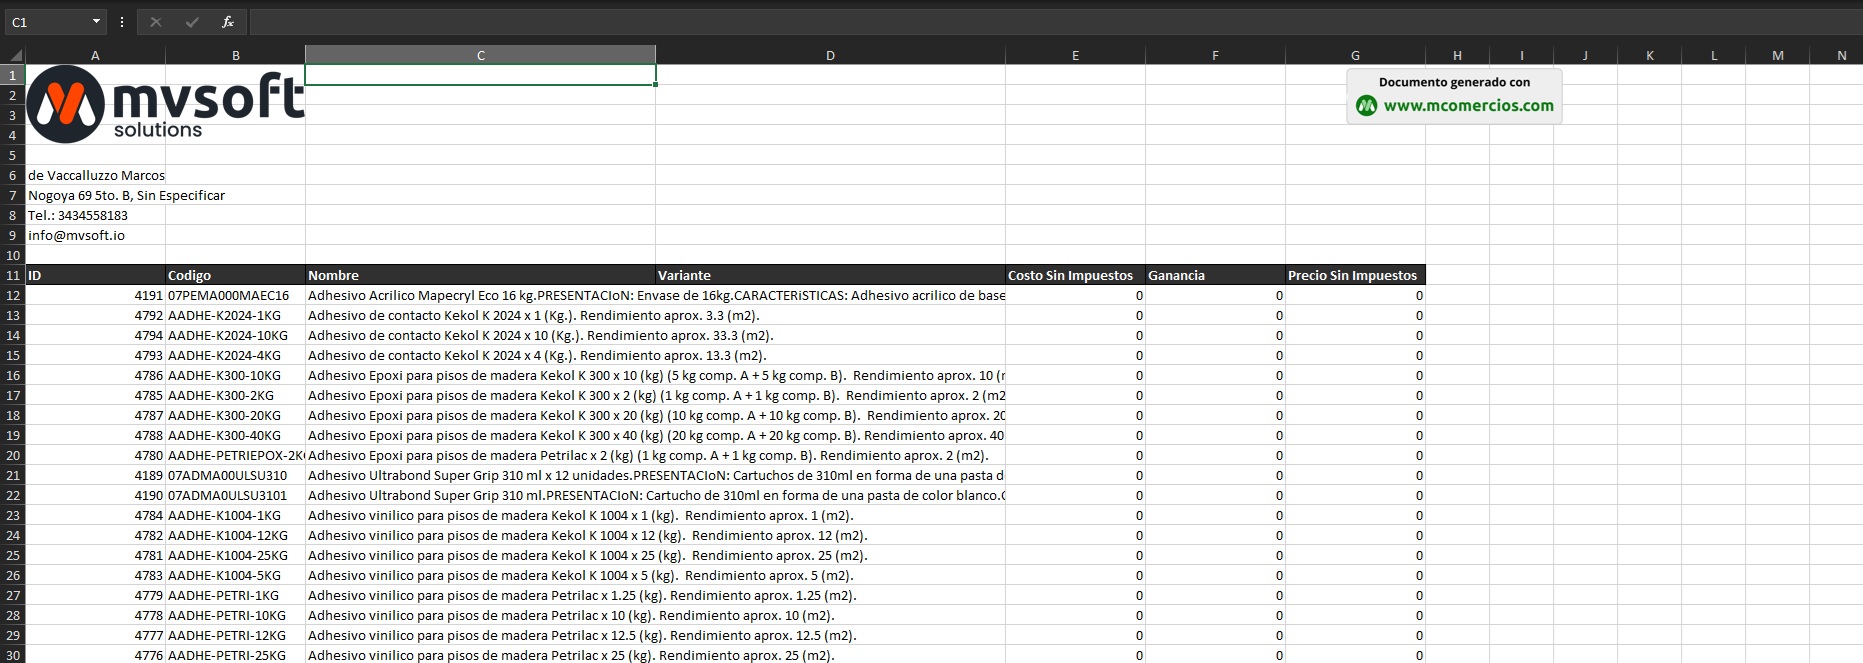Click the Insert Function fx icon
This screenshot has width=1863, height=663.
pyautogui.click(x=228, y=22)
